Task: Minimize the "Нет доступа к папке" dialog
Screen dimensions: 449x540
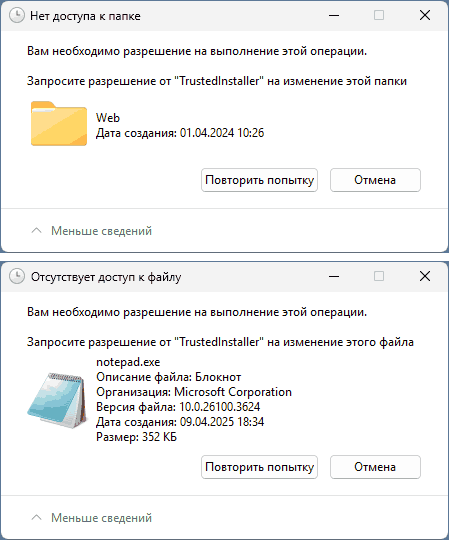Action: [x=334, y=15]
